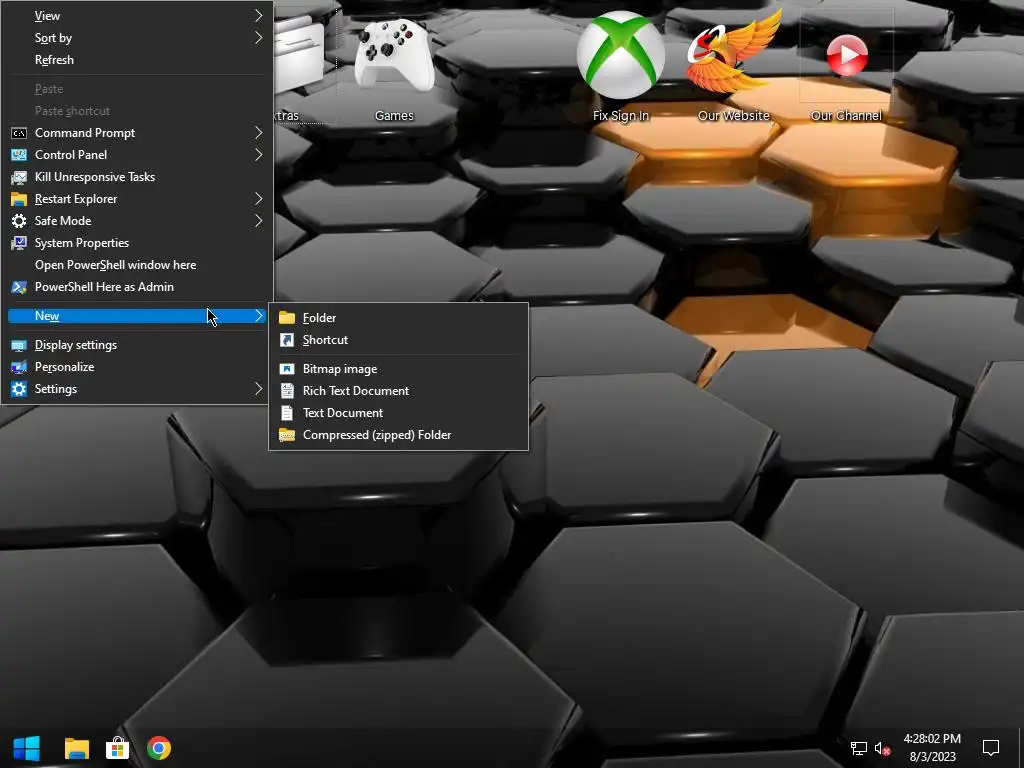
Task: Click the taskbar clock showing 4:28:02 PM
Action: point(932,739)
